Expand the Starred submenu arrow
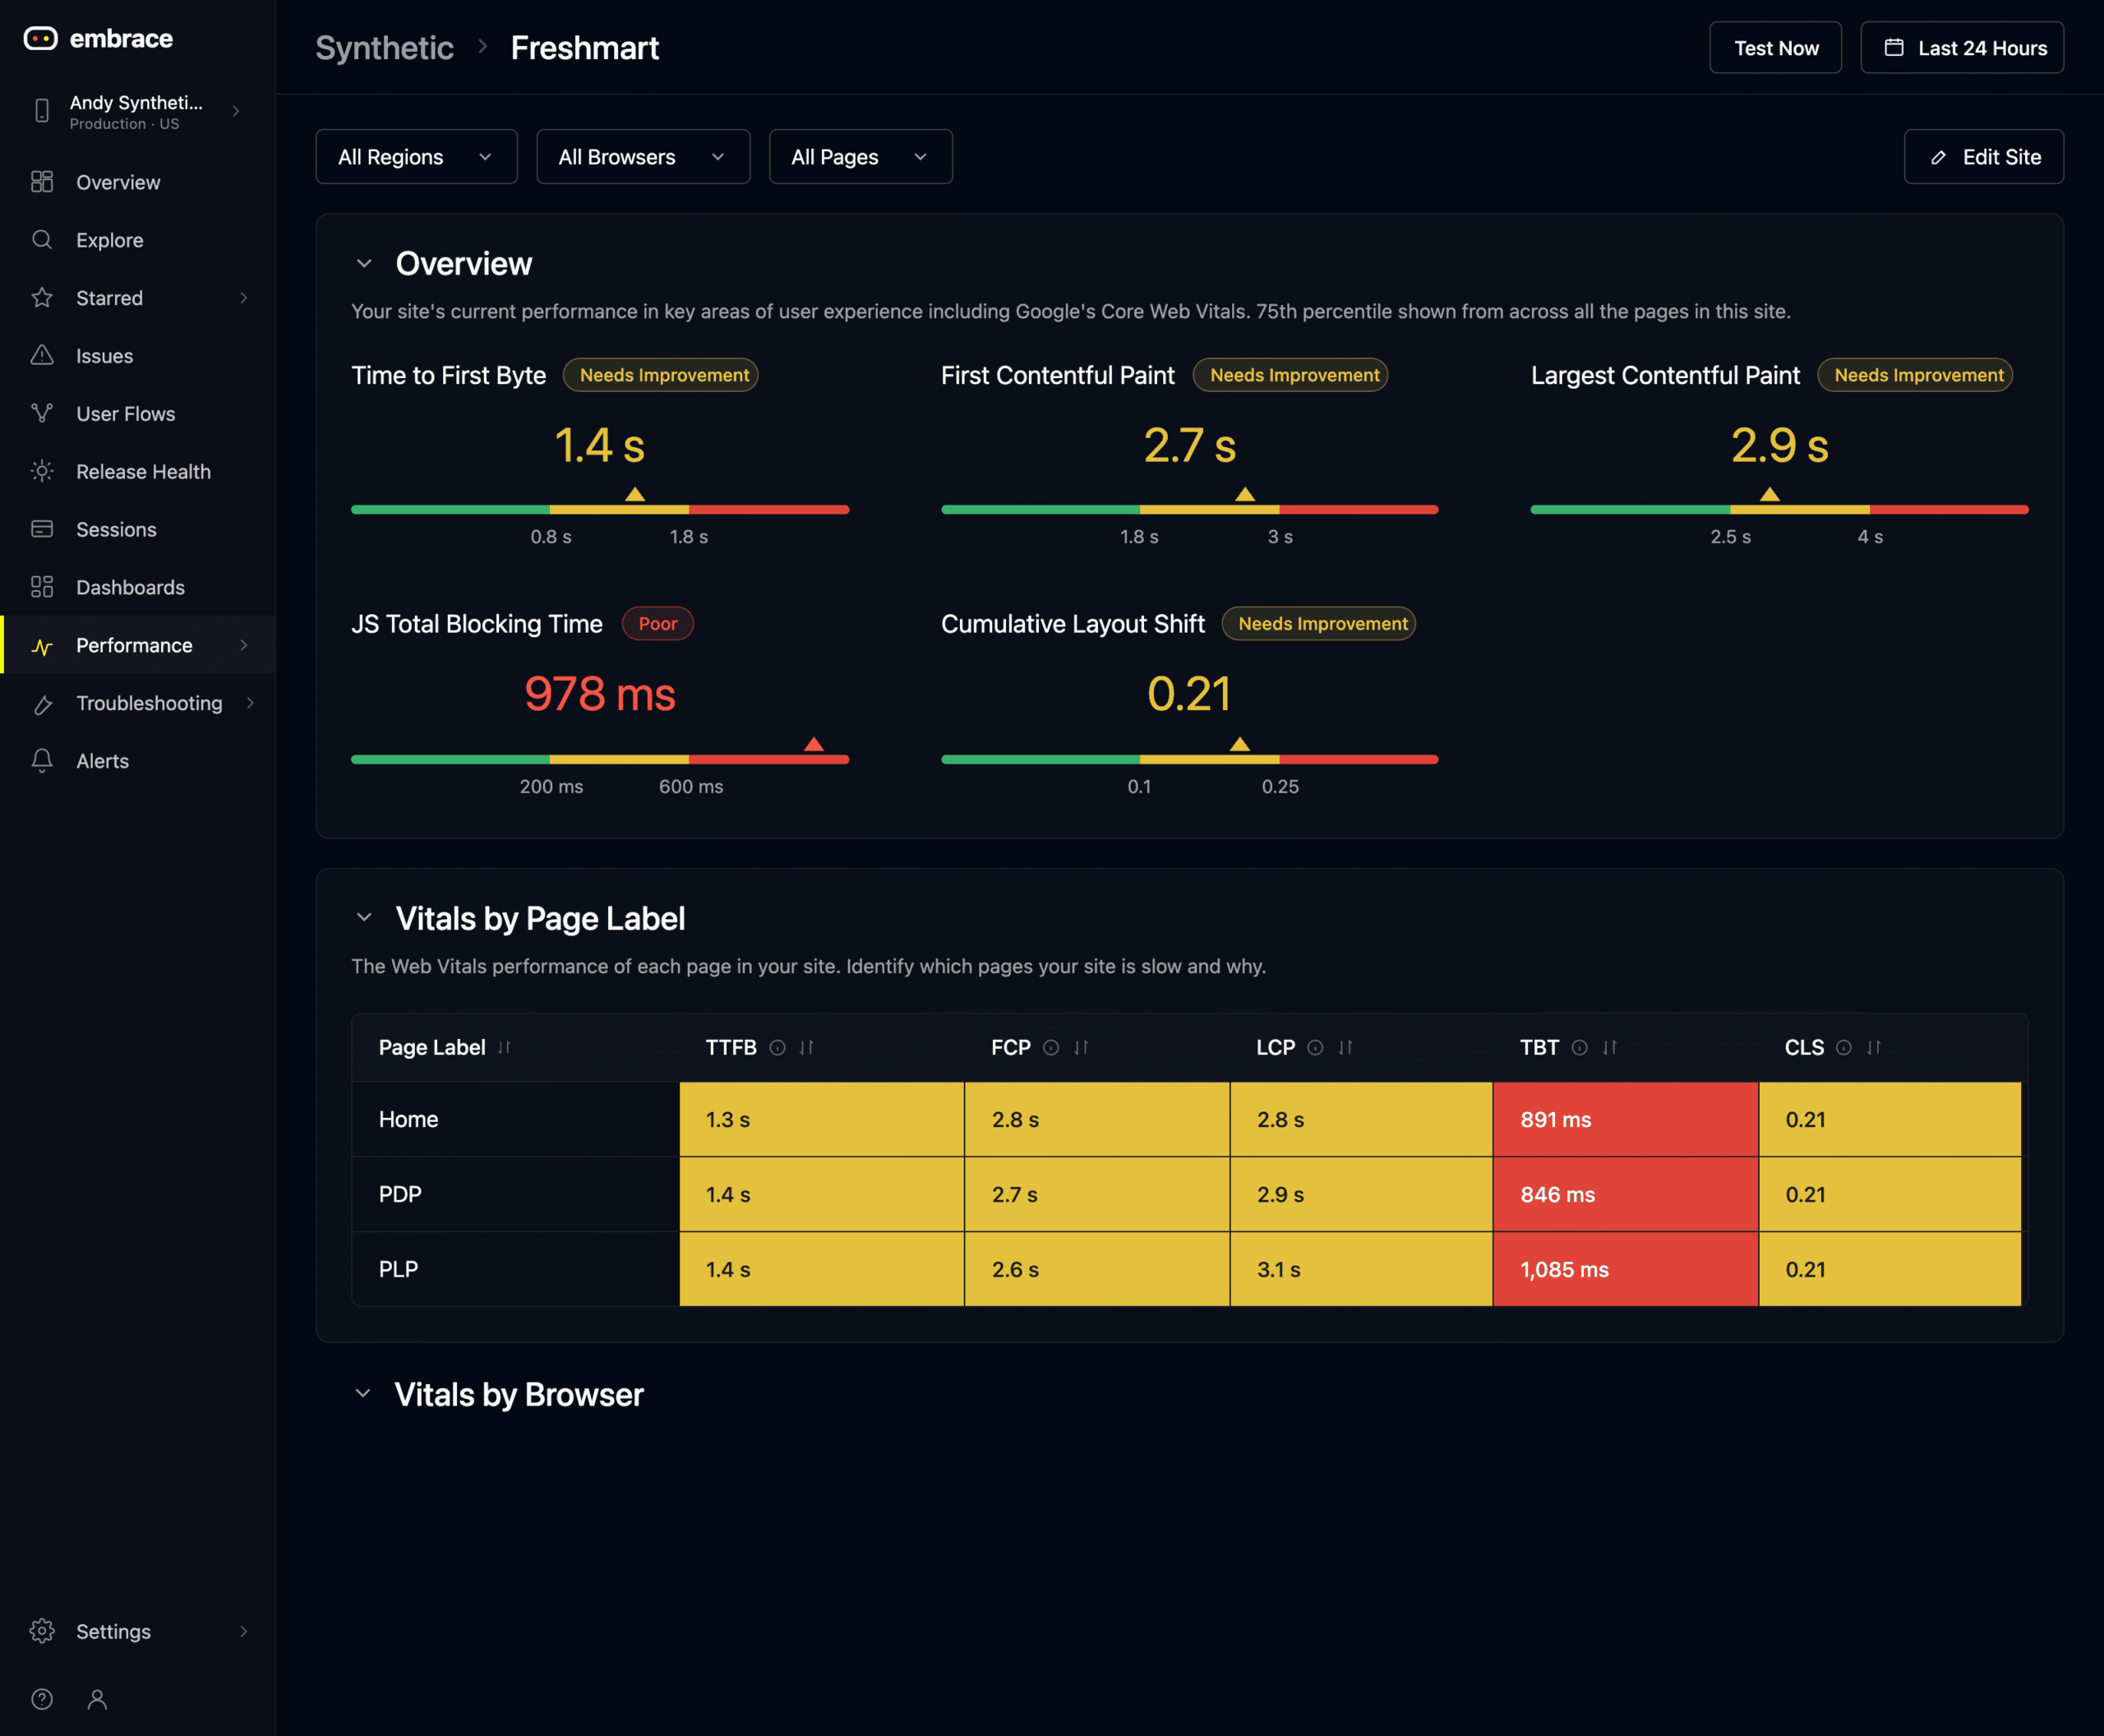 (243, 298)
